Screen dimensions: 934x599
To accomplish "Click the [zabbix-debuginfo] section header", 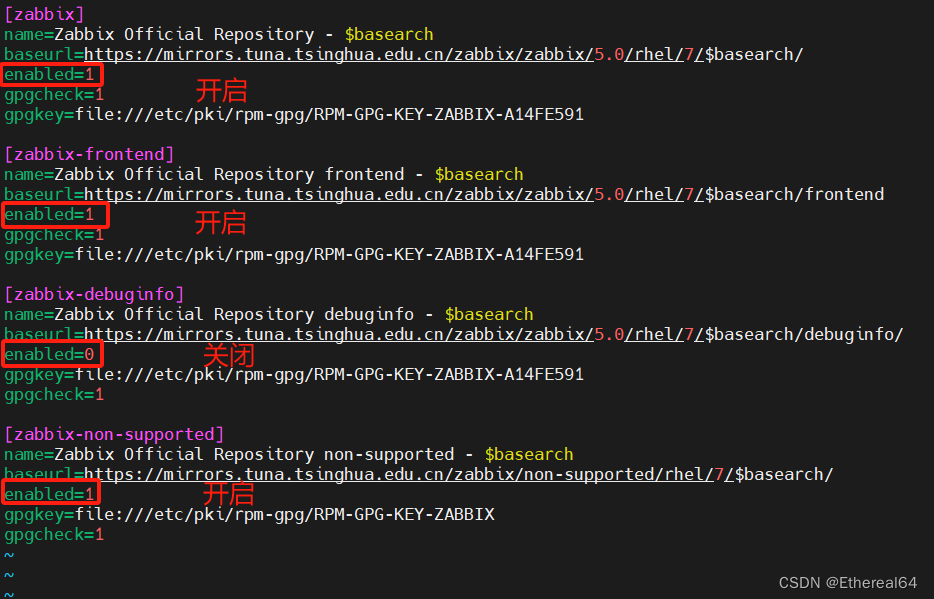I will (94, 294).
